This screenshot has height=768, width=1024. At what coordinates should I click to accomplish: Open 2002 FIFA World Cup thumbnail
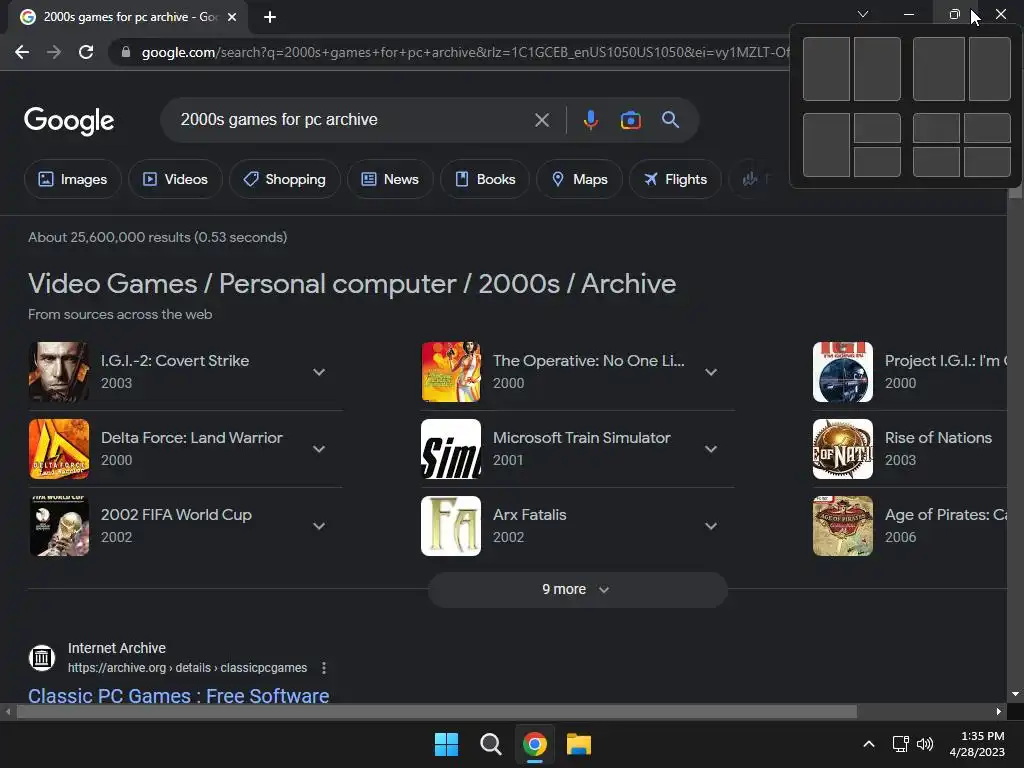[59, 526]
